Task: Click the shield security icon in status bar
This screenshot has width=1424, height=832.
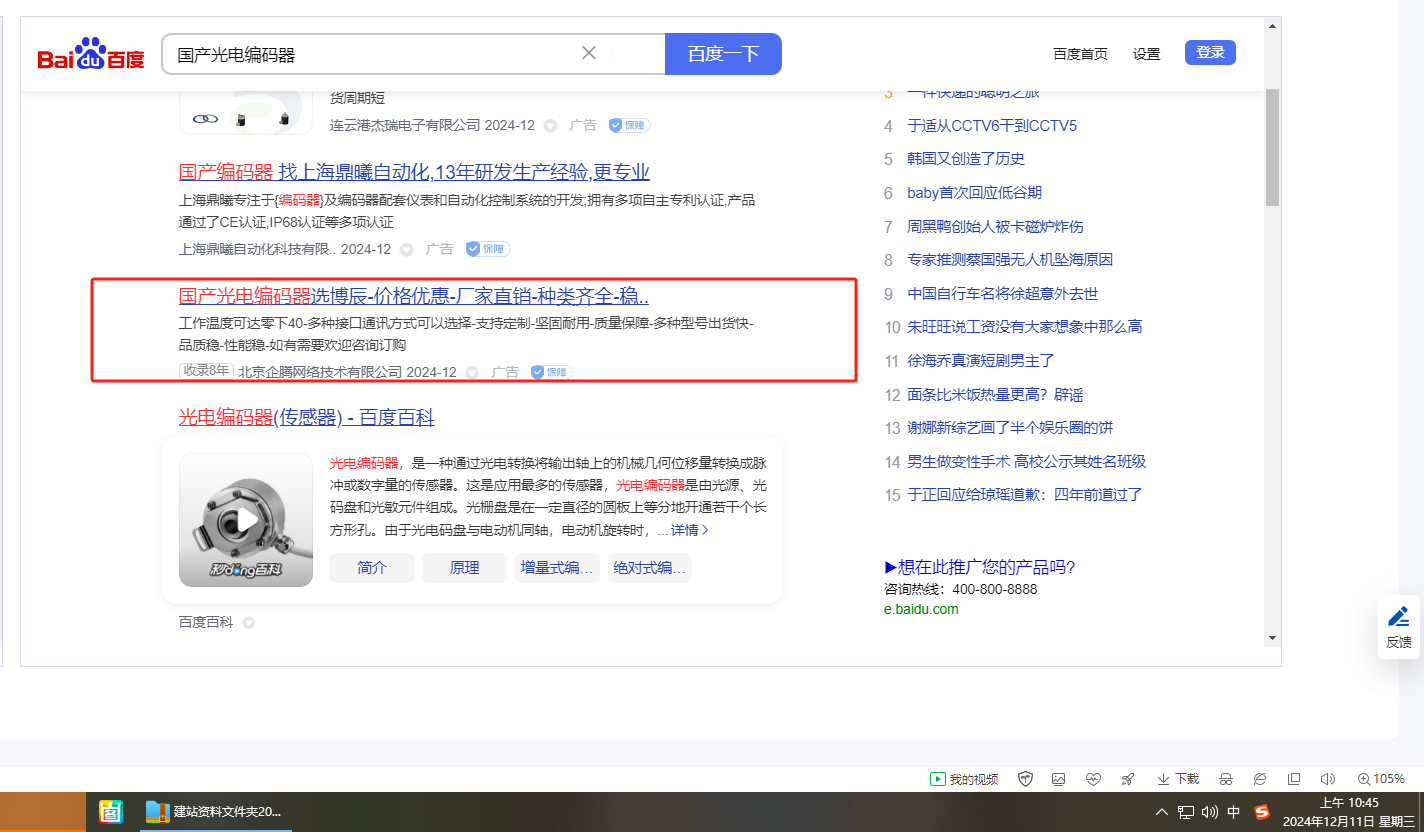Action: [x=1025, y=779]
